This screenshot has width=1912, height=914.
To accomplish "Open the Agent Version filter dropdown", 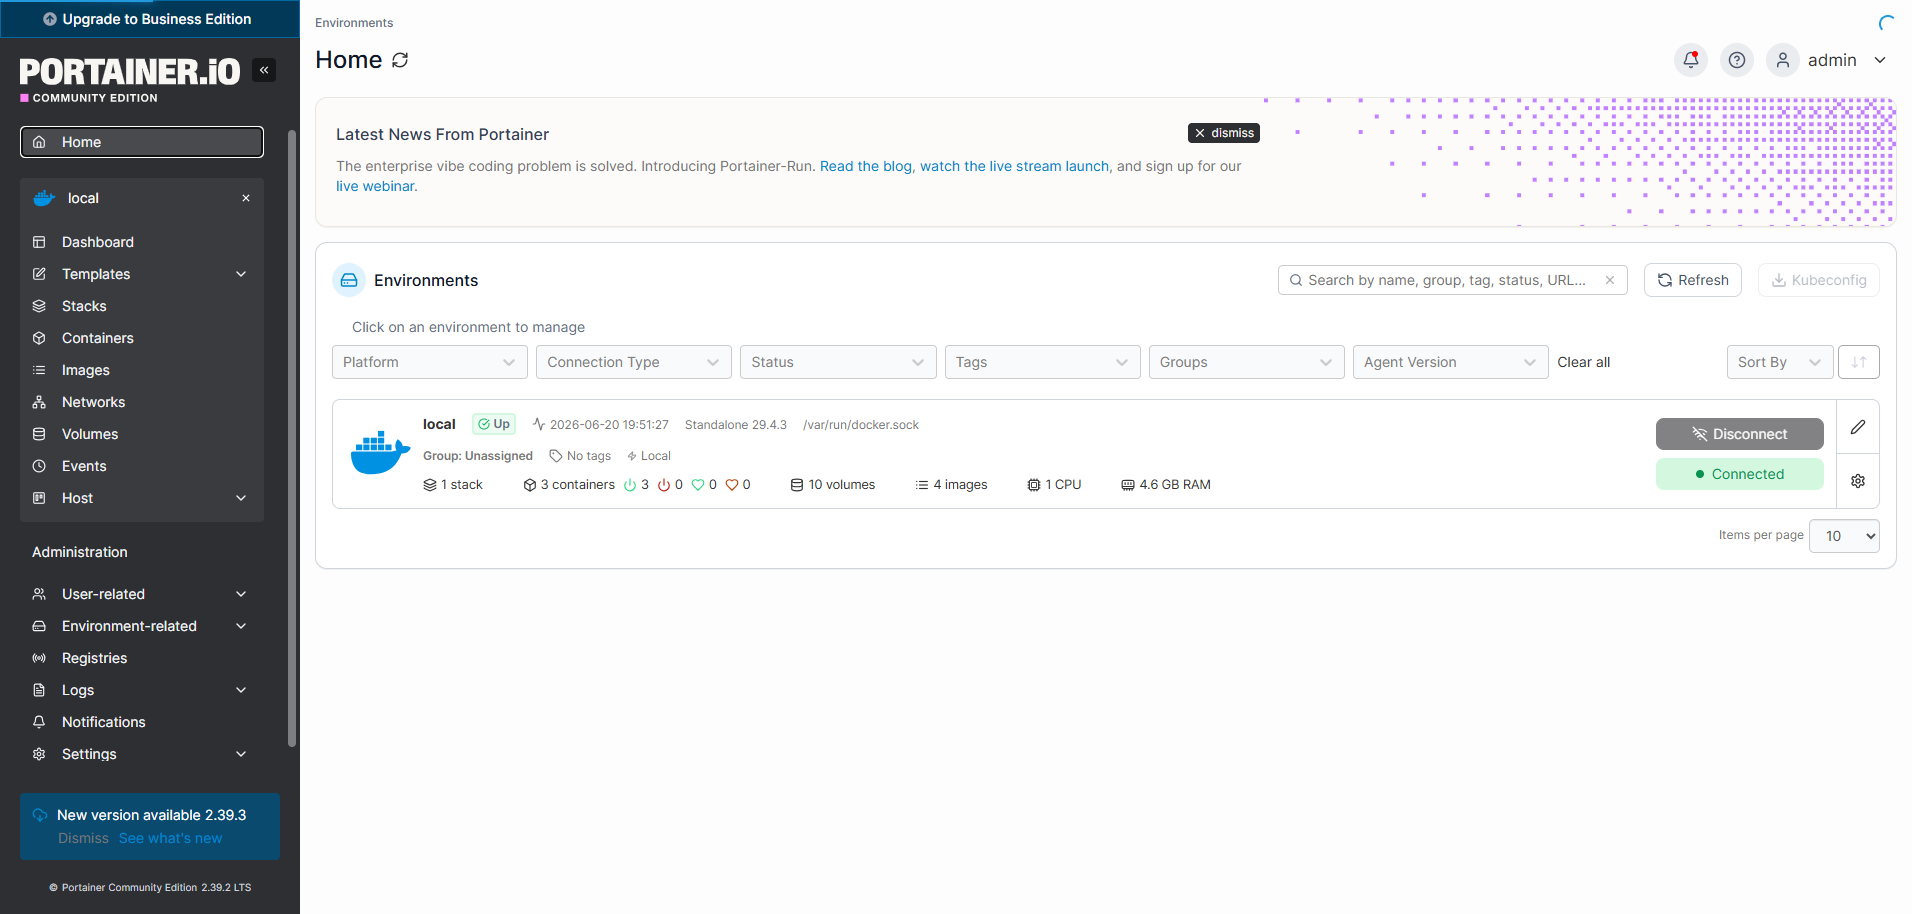I will coord(1450,362).
